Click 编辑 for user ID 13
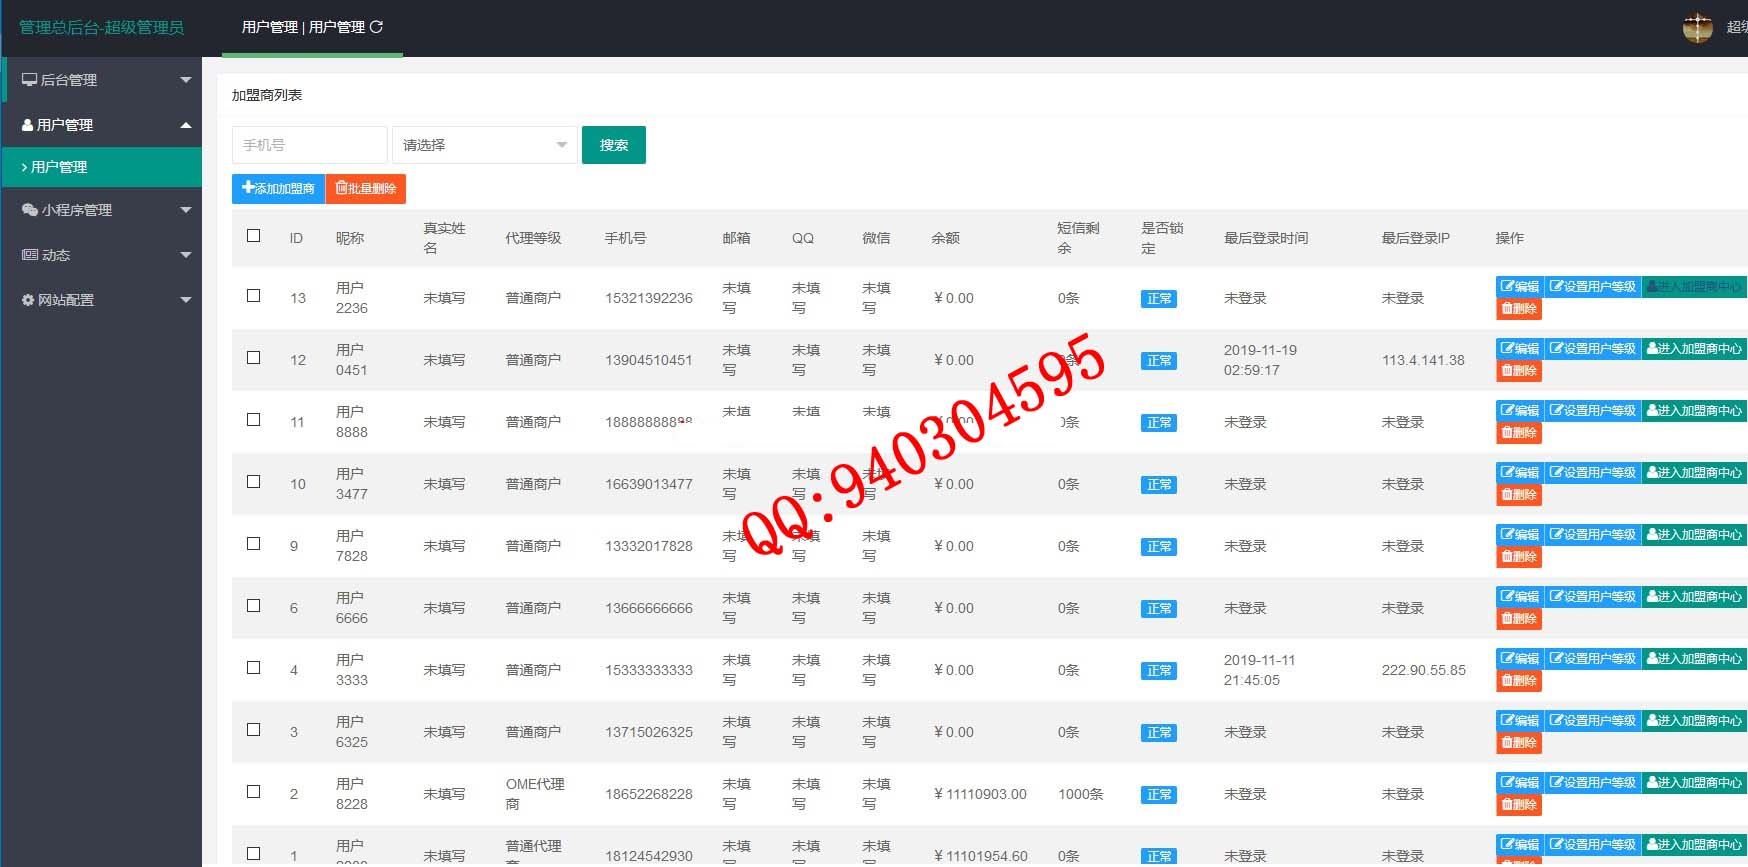This screenshot has width=1748, height=867. pos(1519,287)
